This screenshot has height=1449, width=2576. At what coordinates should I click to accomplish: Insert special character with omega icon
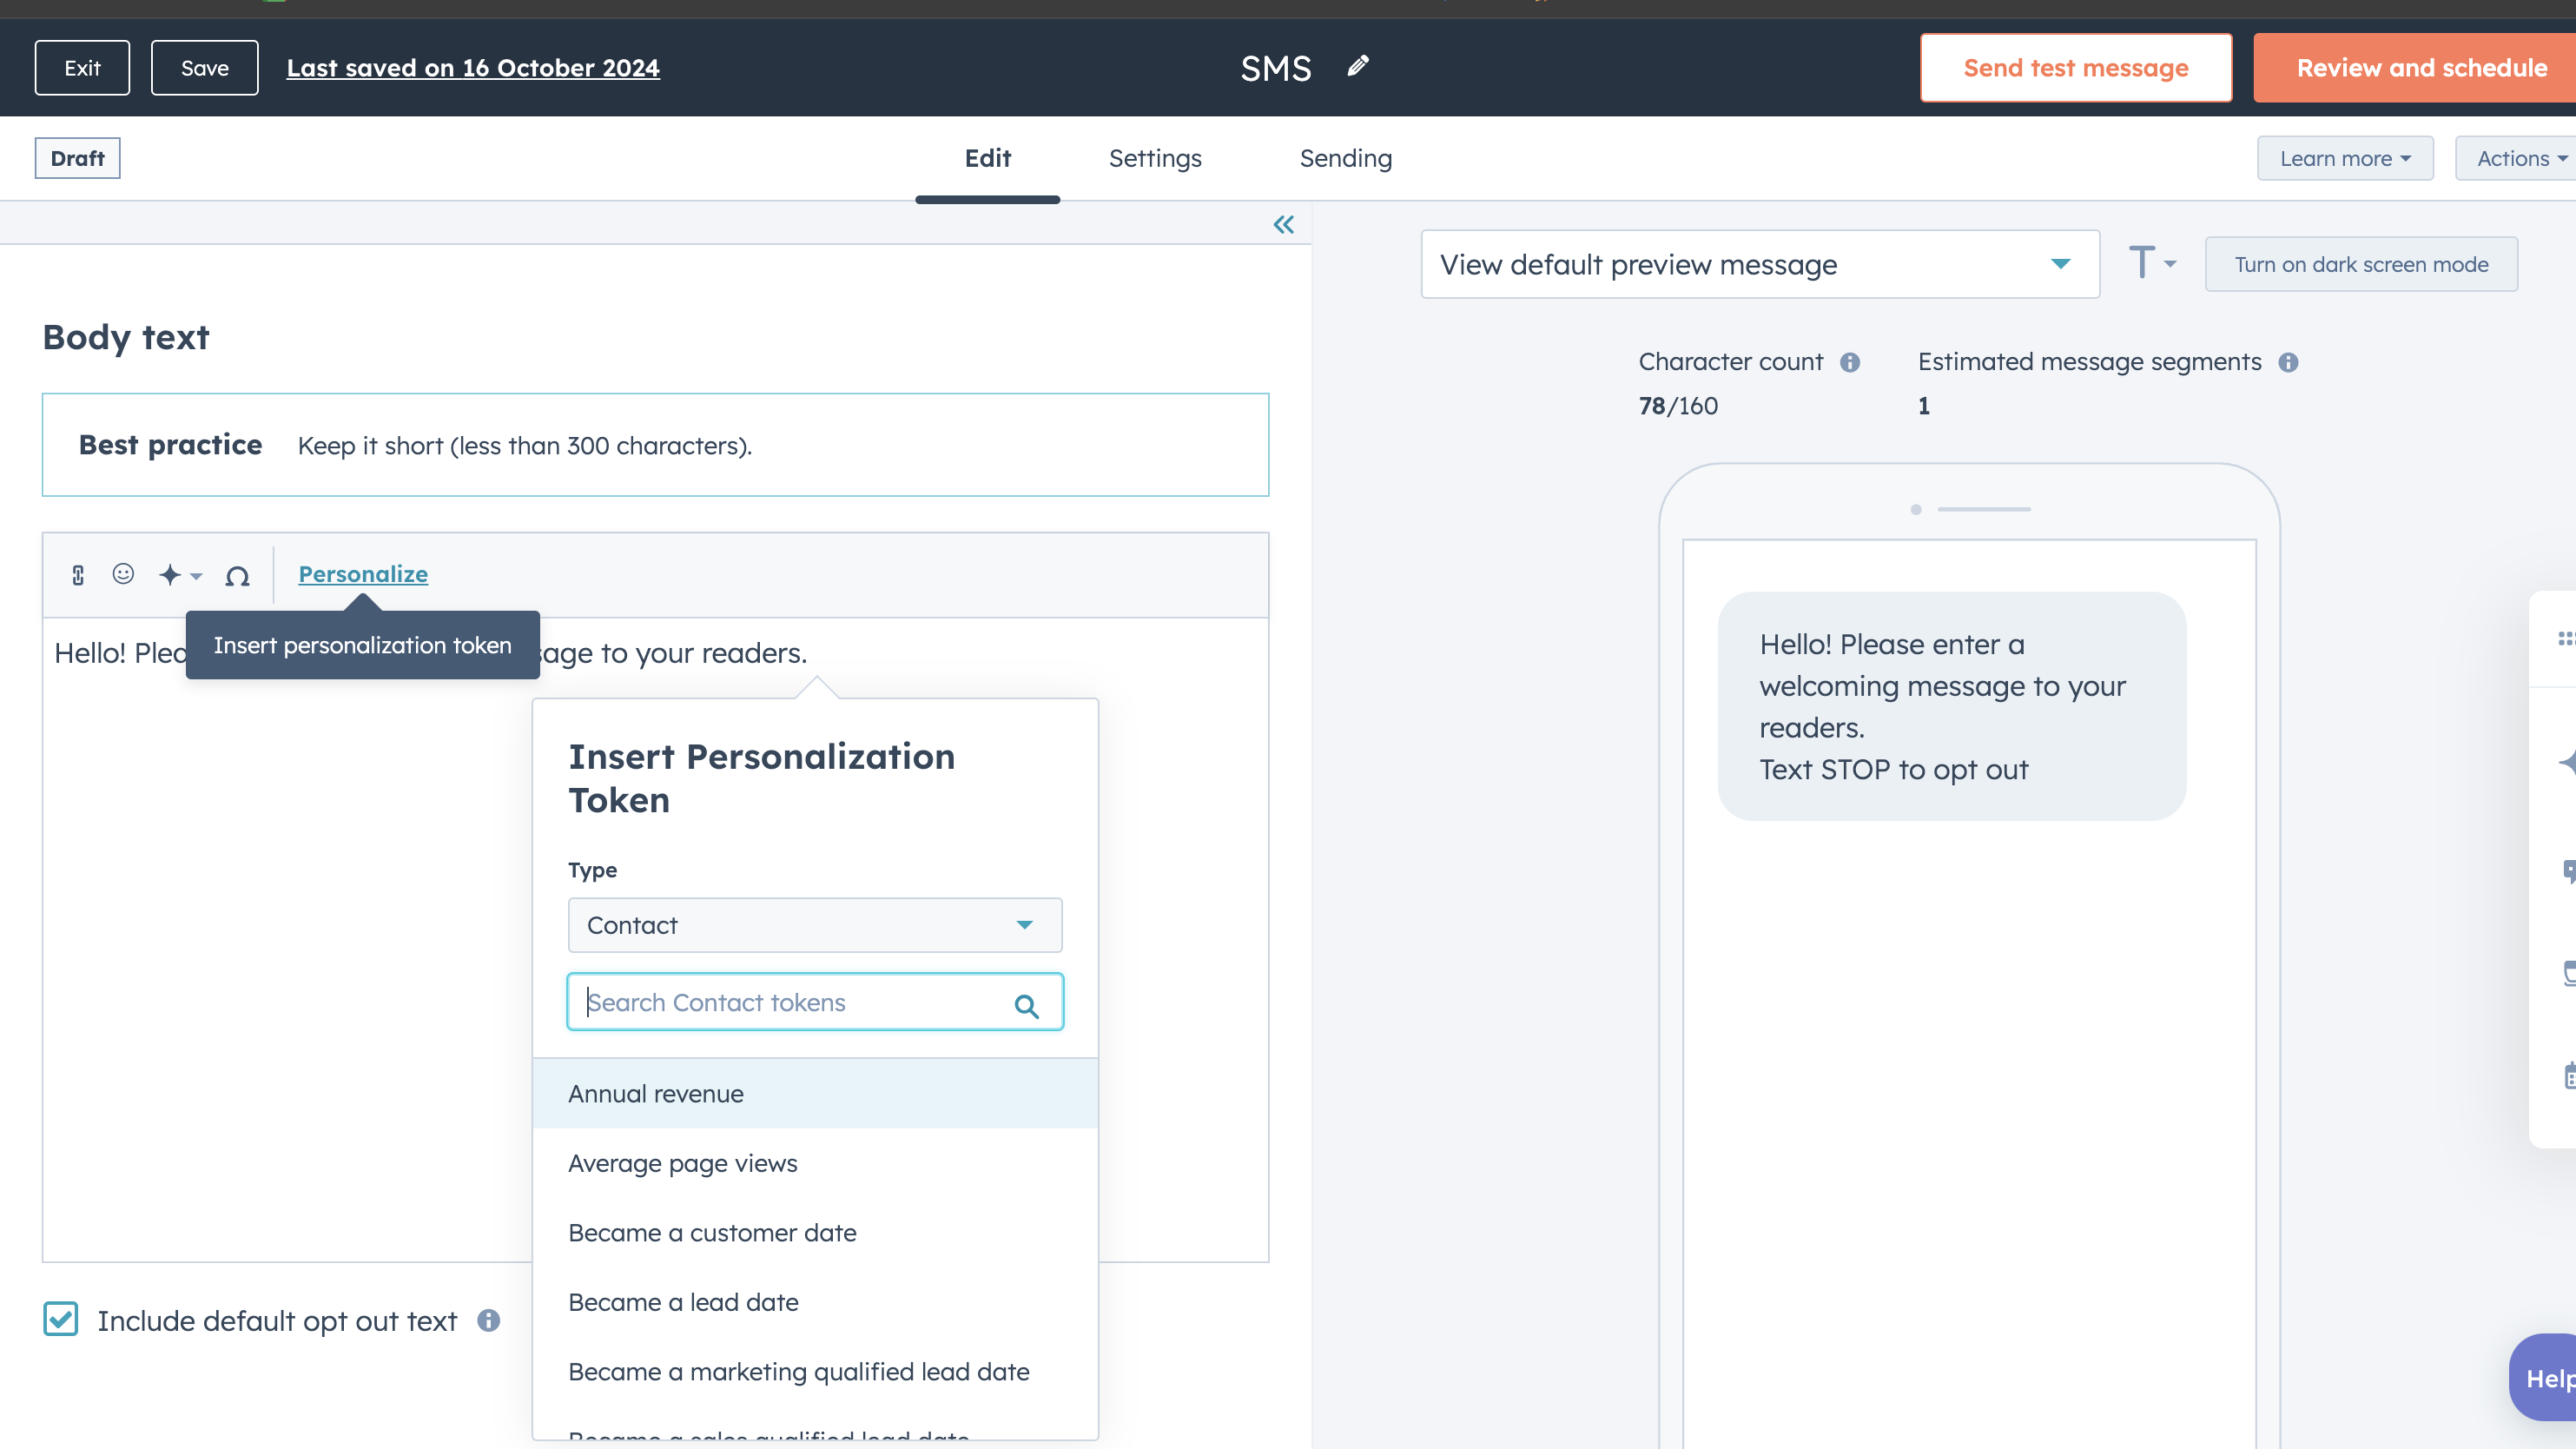pos(237,575)
